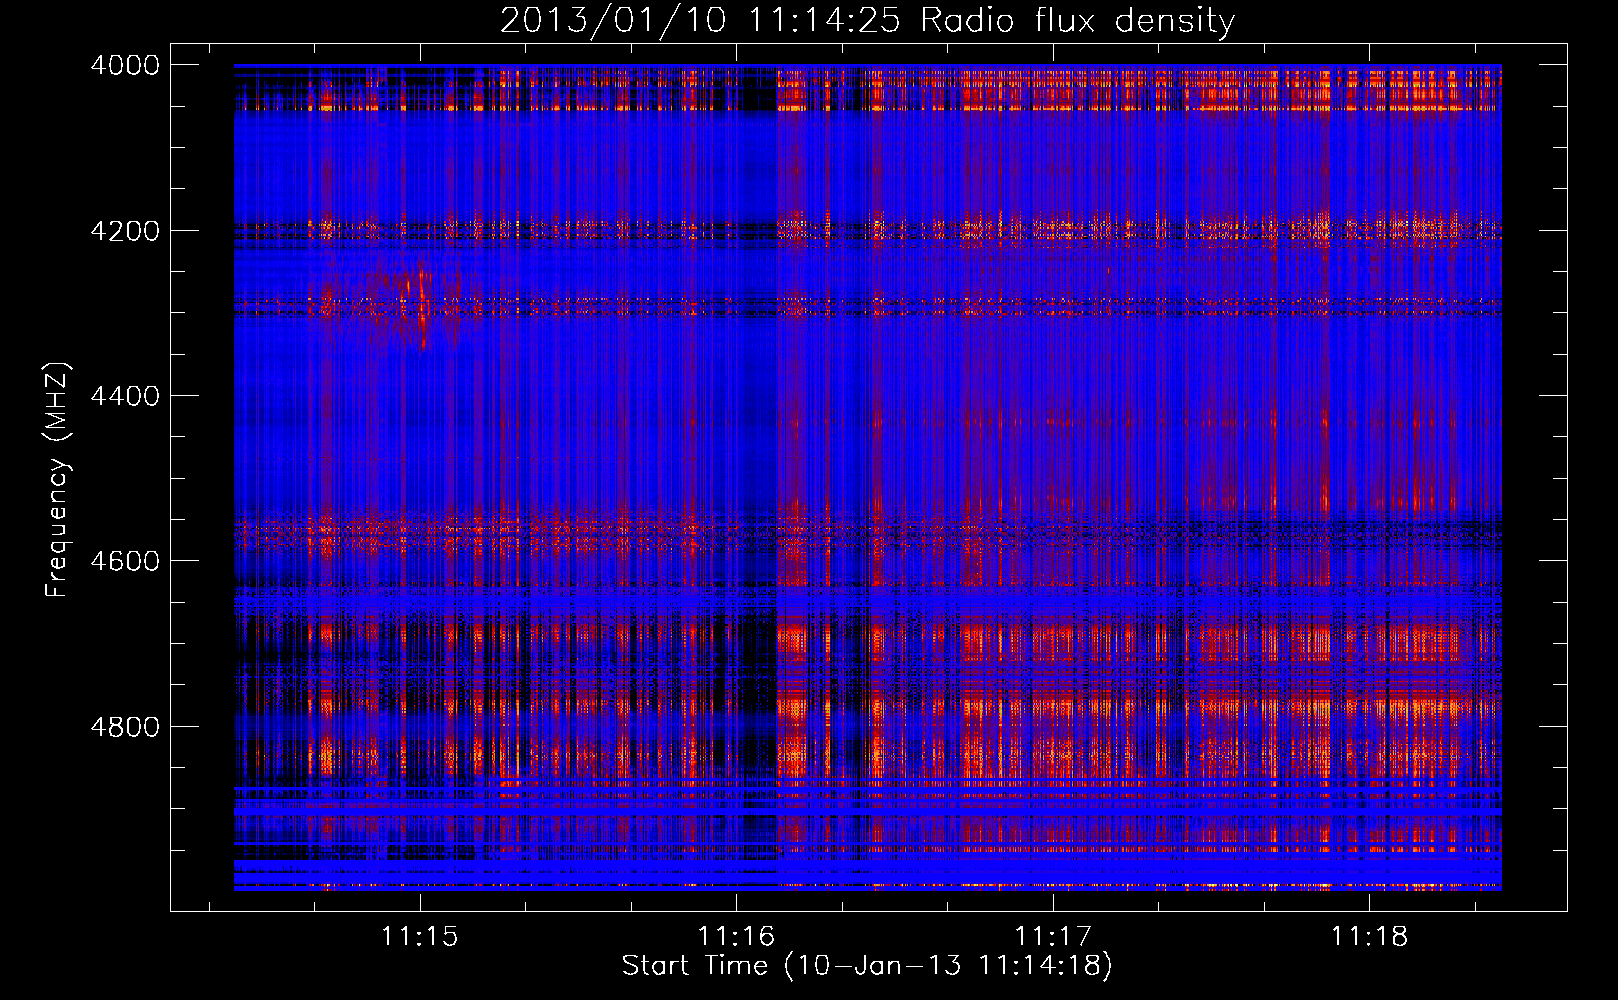Click the 4000 frequency axis label
This screenshot has height=1000, width=1618.
125,65
